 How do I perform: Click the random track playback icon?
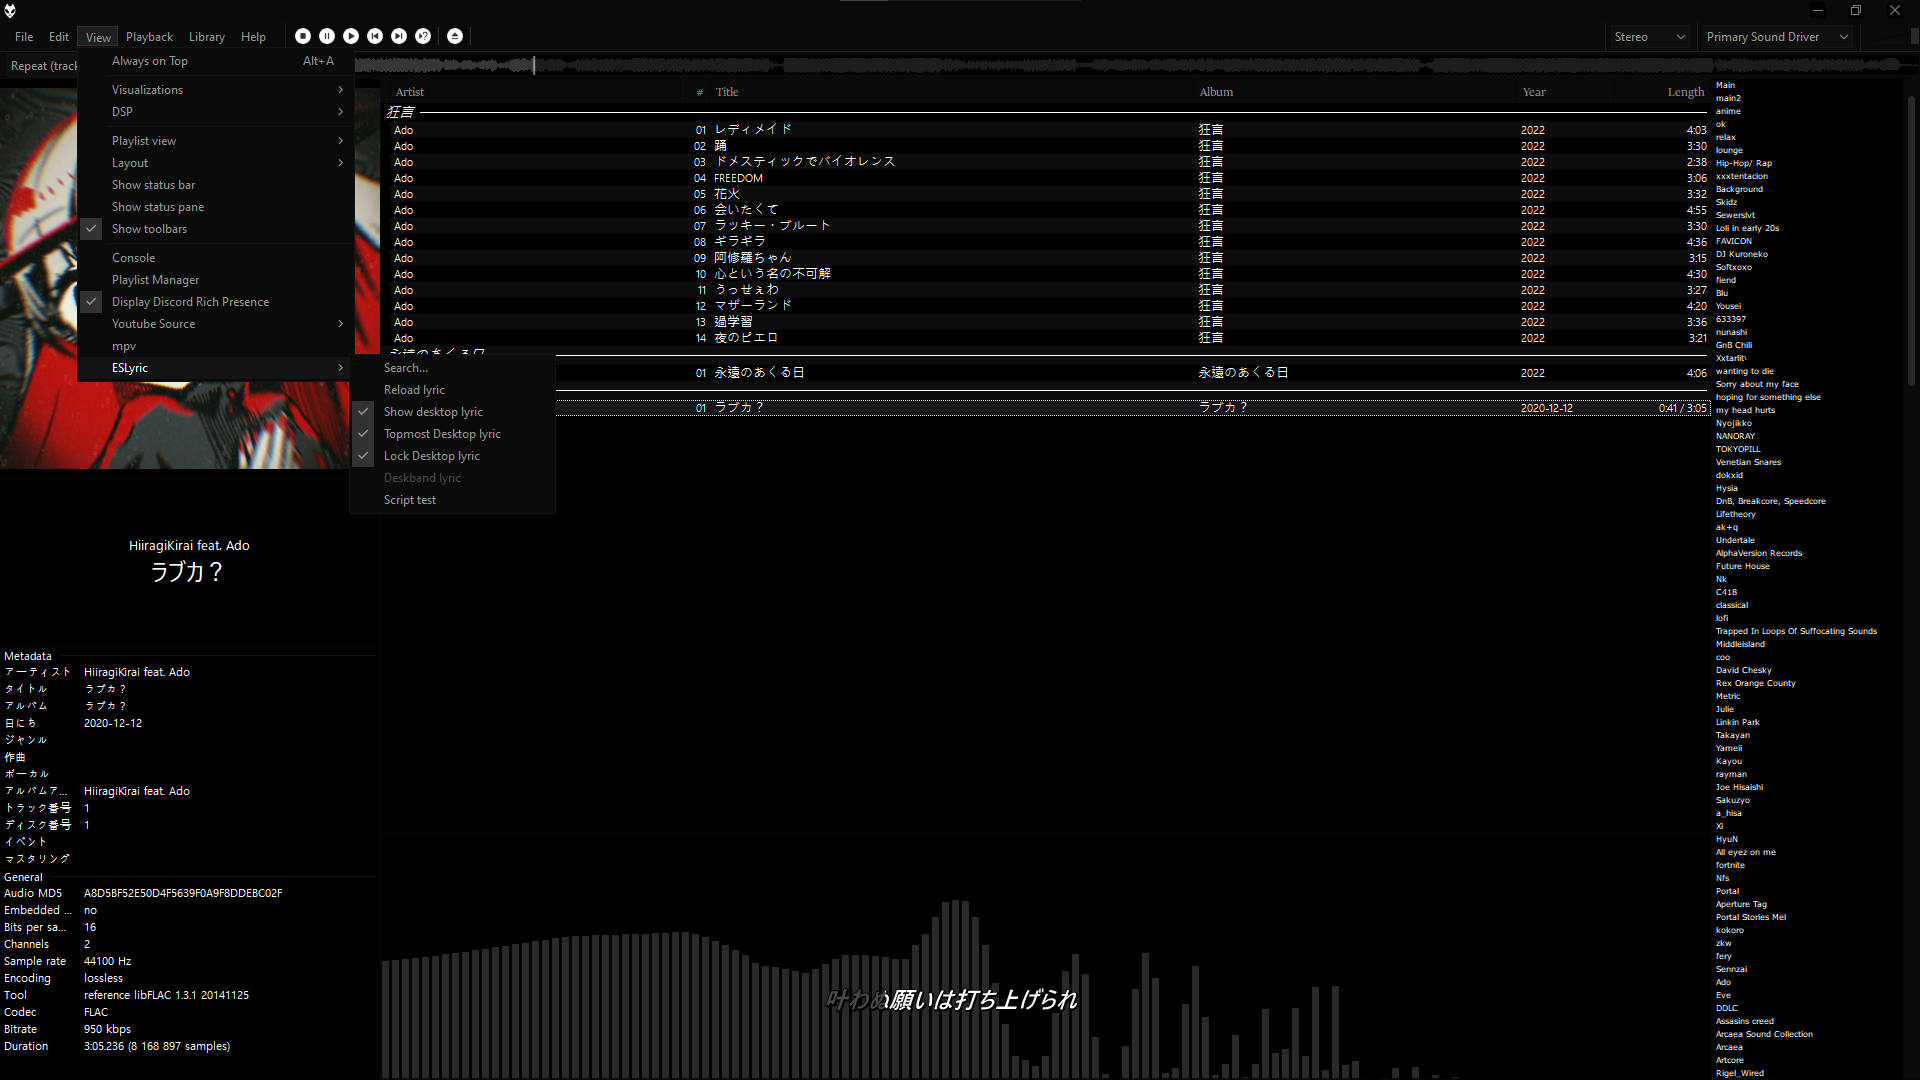tap(423, 36)
